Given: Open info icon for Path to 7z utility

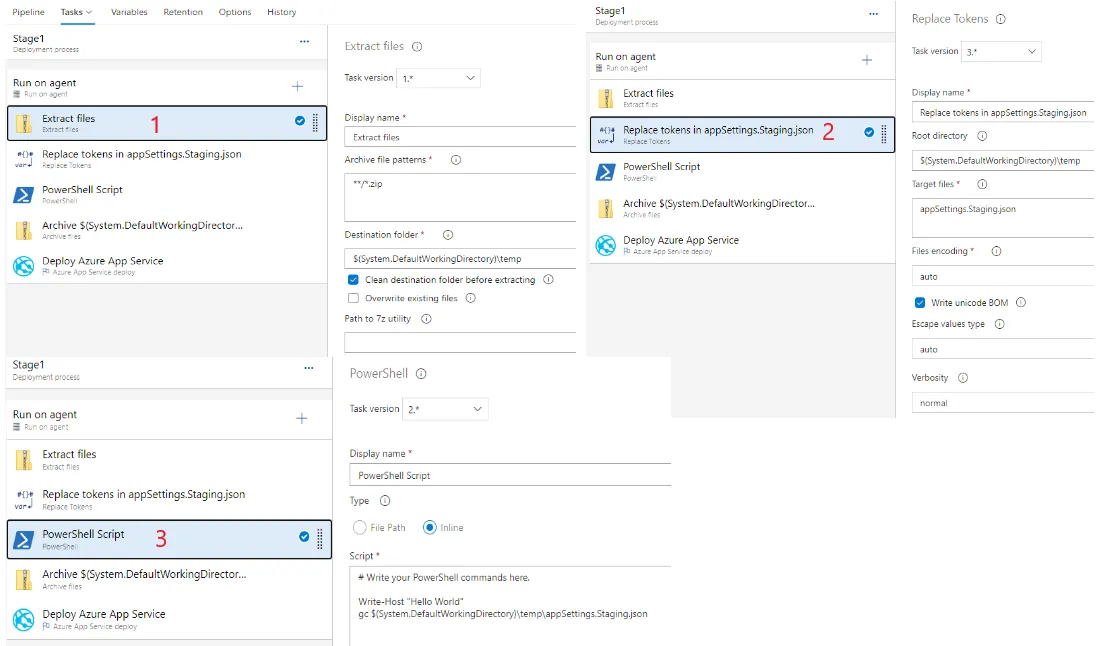Looking at the screenshot, I should pos(426,319).
